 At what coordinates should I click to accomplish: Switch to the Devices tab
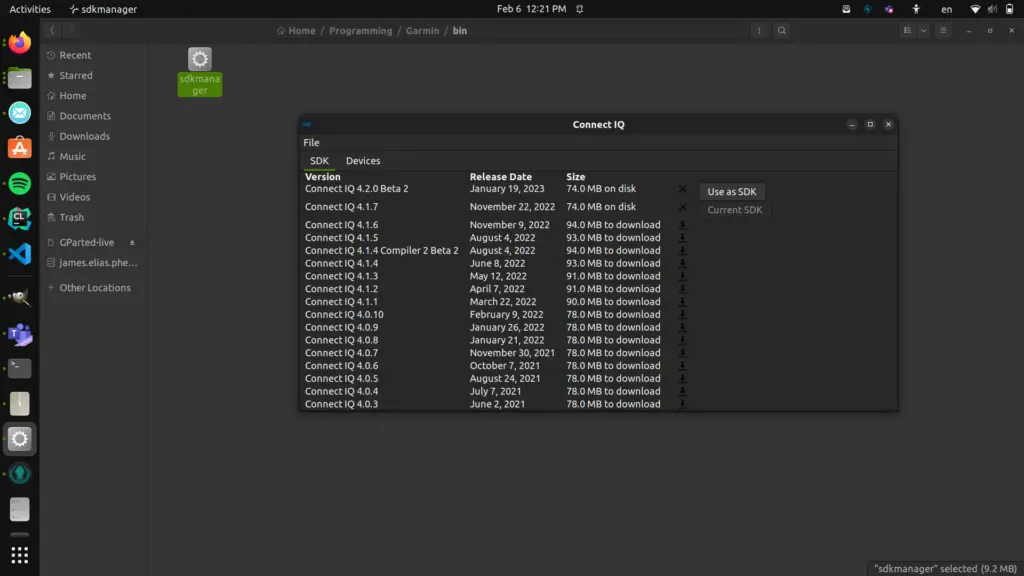pos(362,161)
